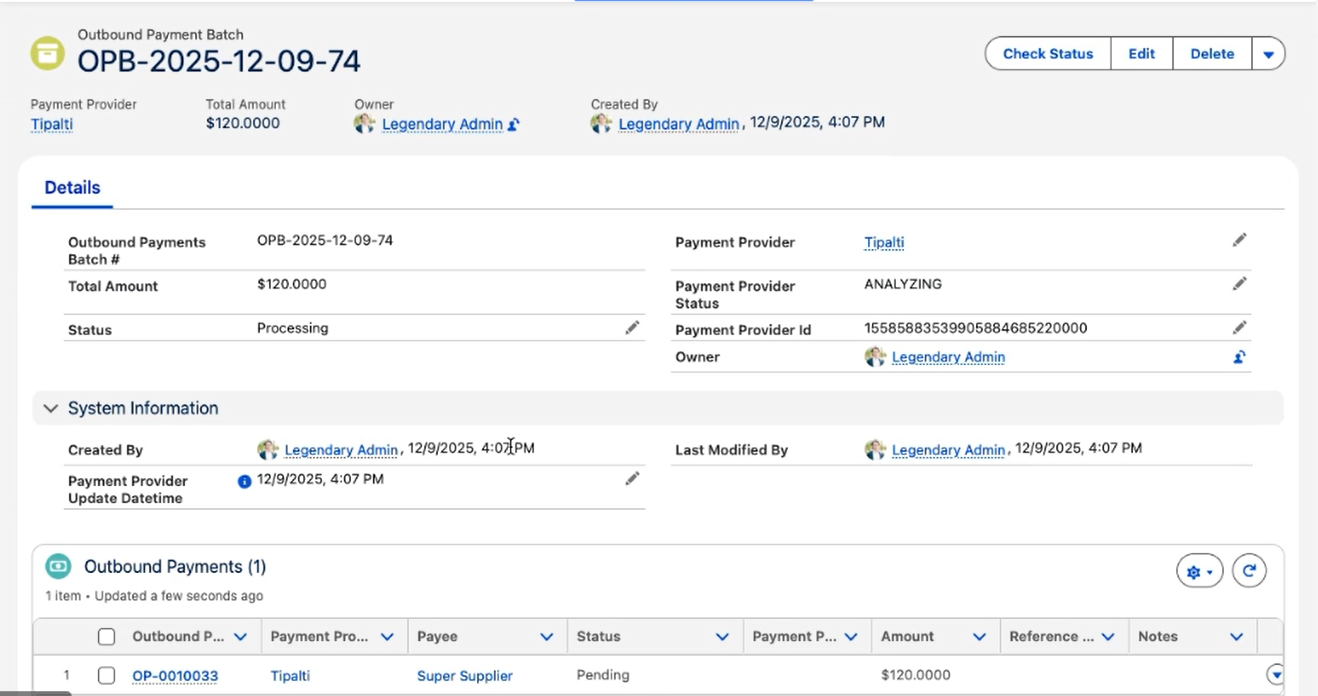Open the Payee column sort menu
The height and width of the screenshot is (696, 1318).
coord(546,636)
